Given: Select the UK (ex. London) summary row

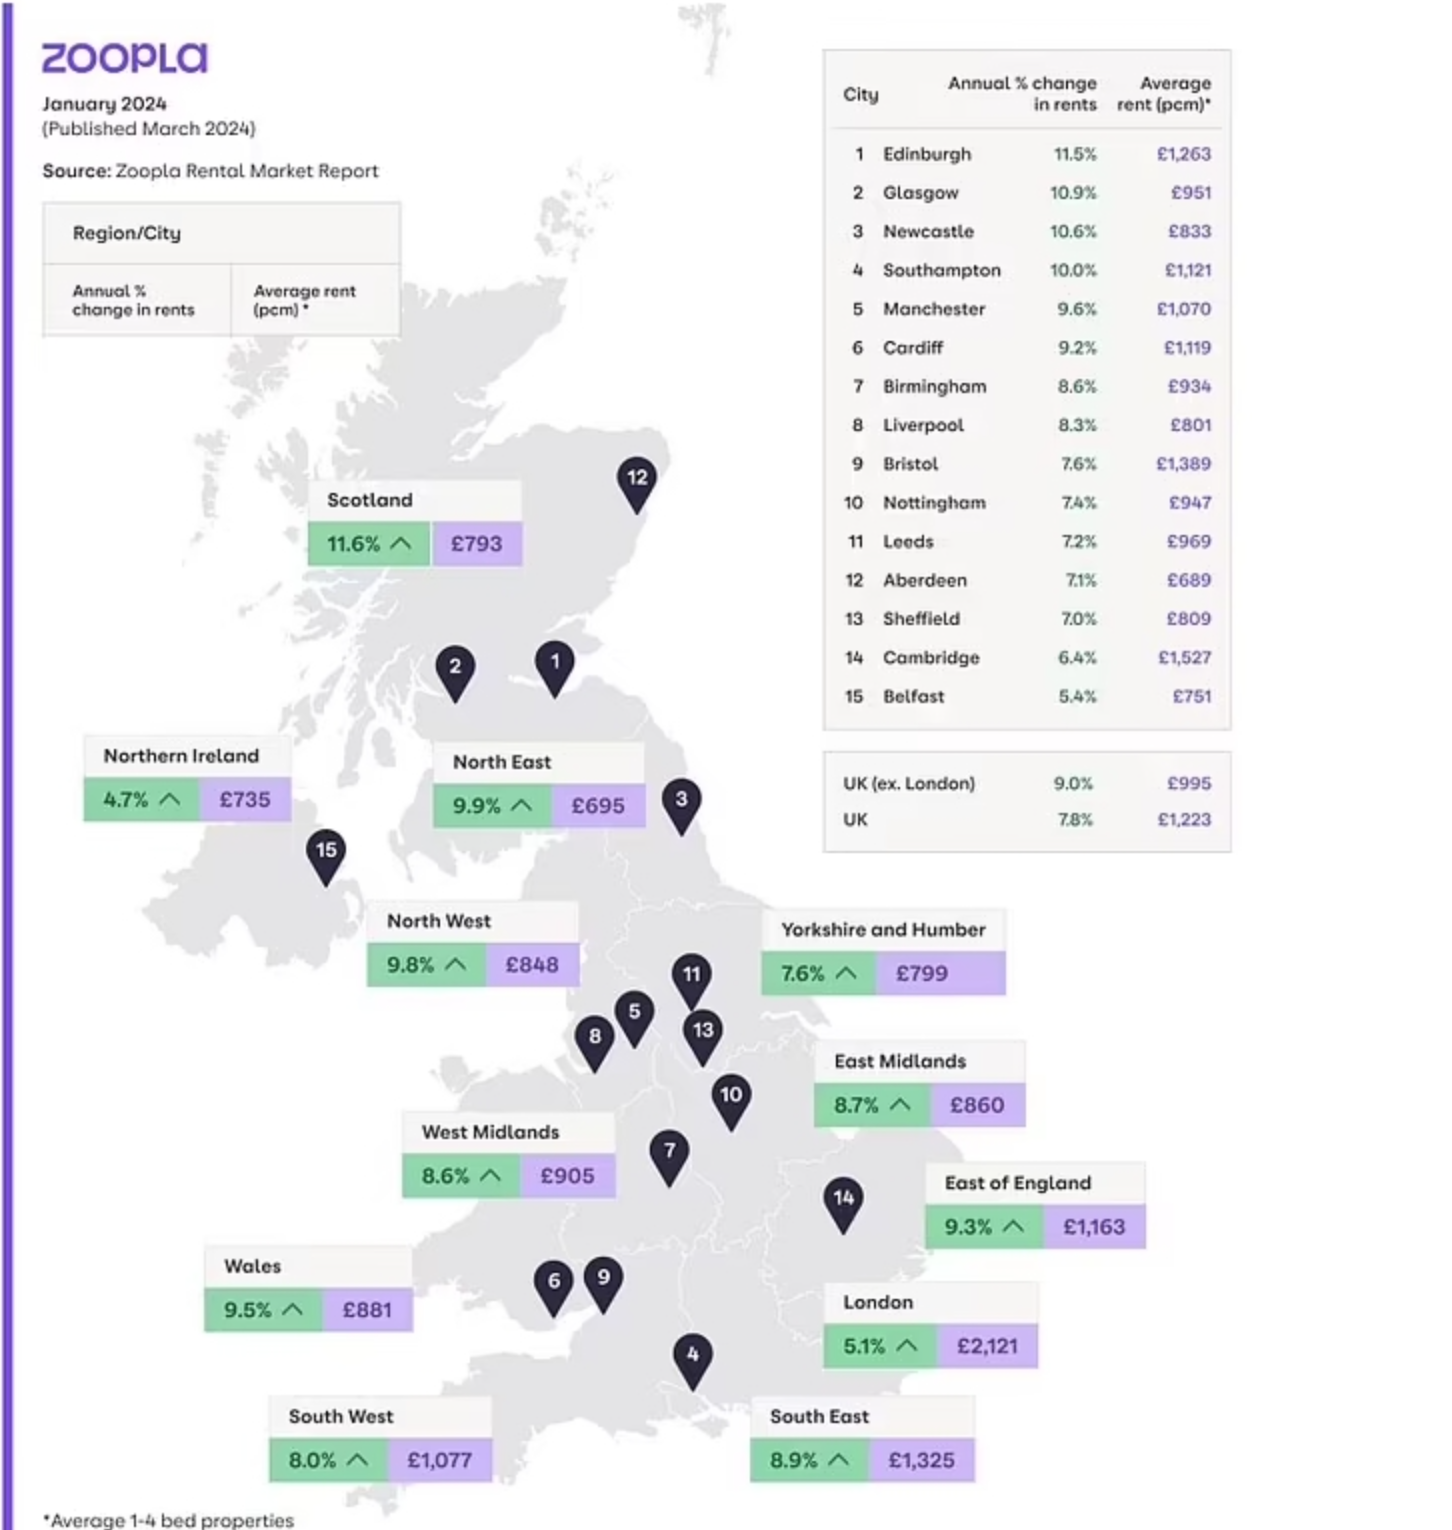Looking at the screenshot, I should click(x=1027, y=783).
